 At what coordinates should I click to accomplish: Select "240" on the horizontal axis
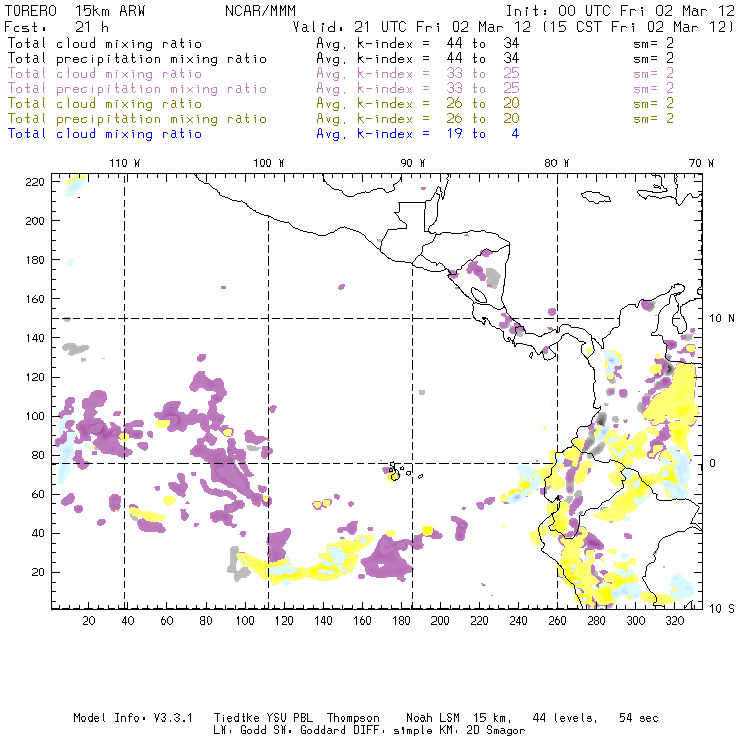tap(518, 621)
